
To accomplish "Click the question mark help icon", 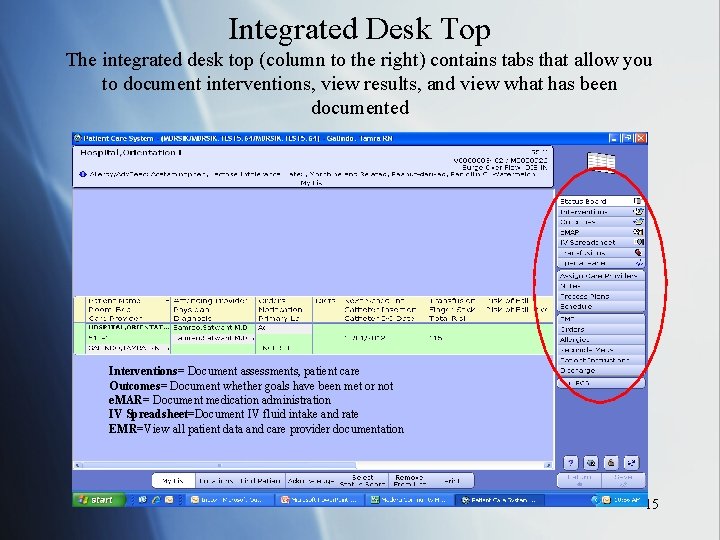I will point(570,463).
